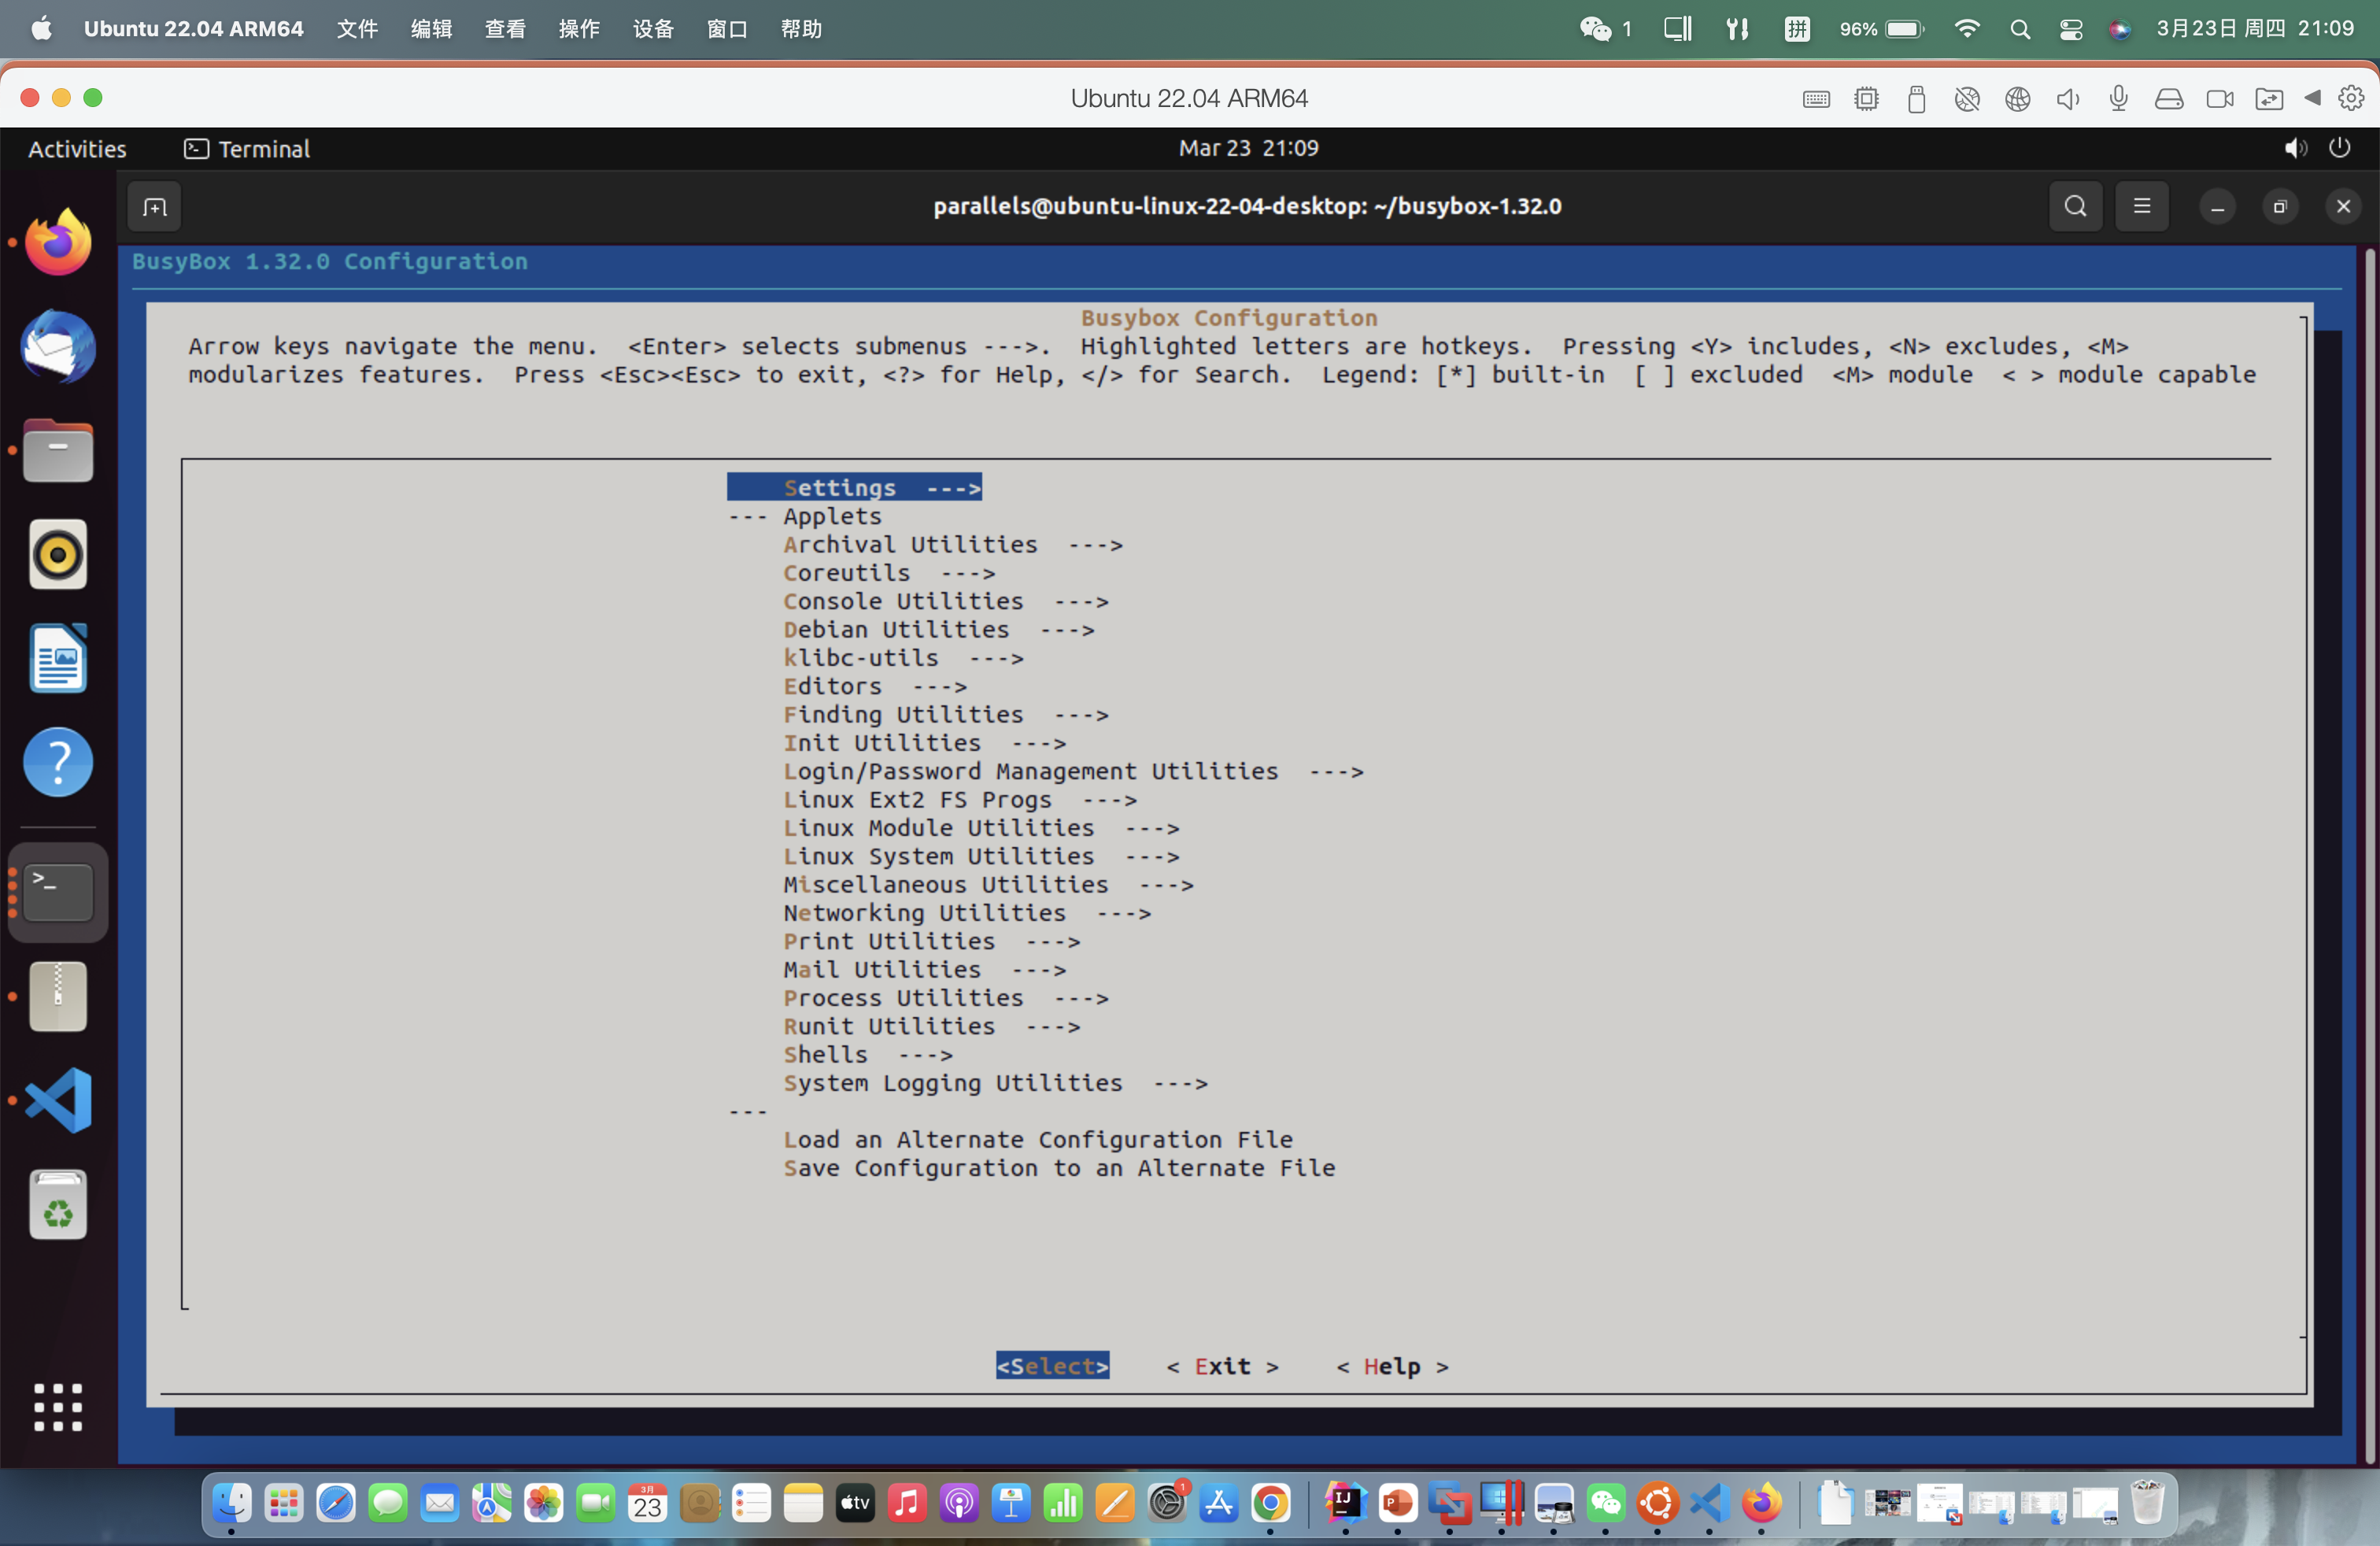Show Applications grid in Ubuntu dock

[58, 1407]
